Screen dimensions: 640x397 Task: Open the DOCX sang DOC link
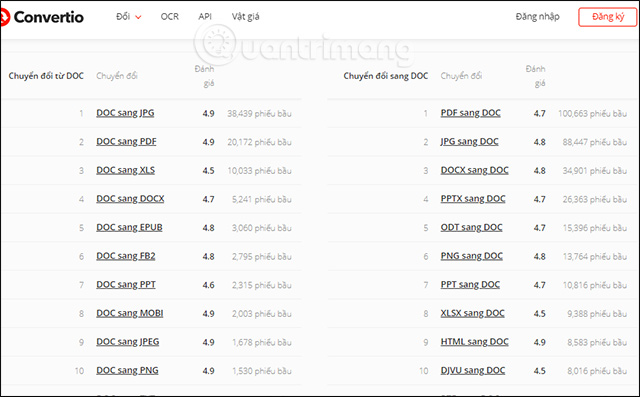pos(474,170)
